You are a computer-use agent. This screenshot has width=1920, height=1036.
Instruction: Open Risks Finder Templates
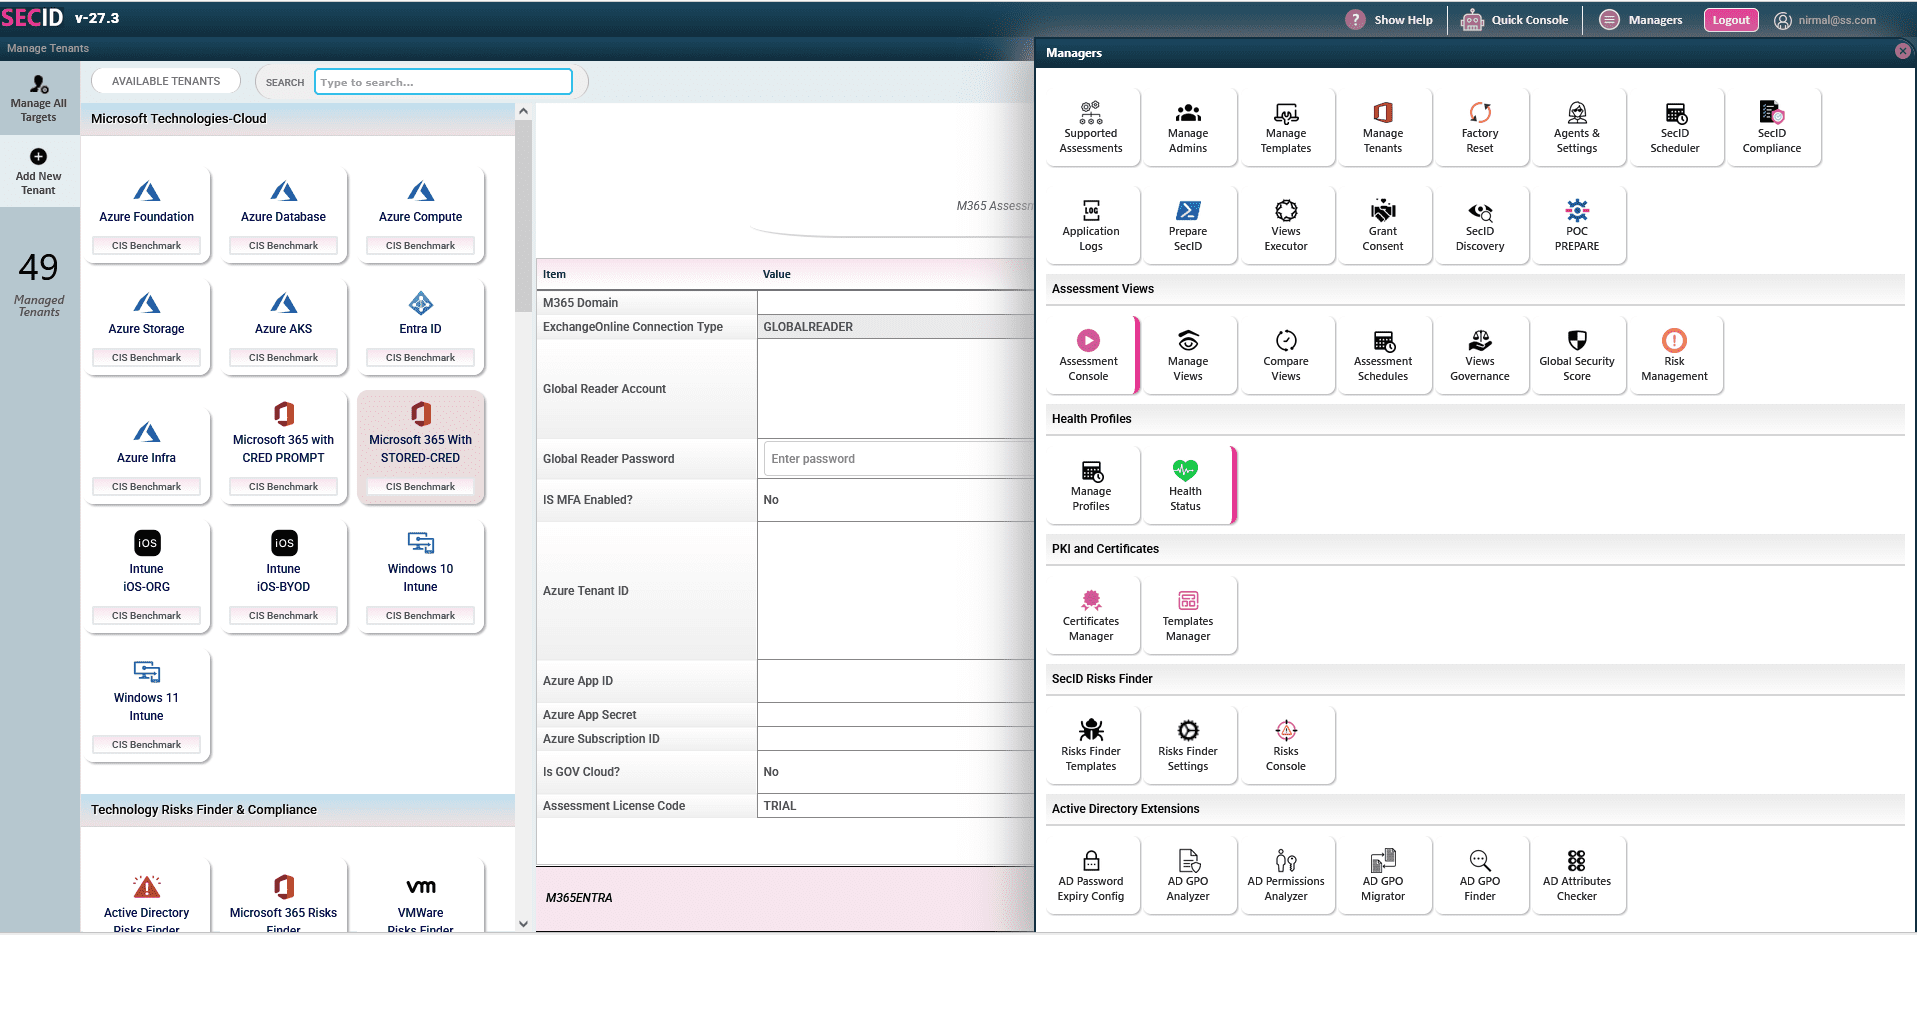point(1091,745)
